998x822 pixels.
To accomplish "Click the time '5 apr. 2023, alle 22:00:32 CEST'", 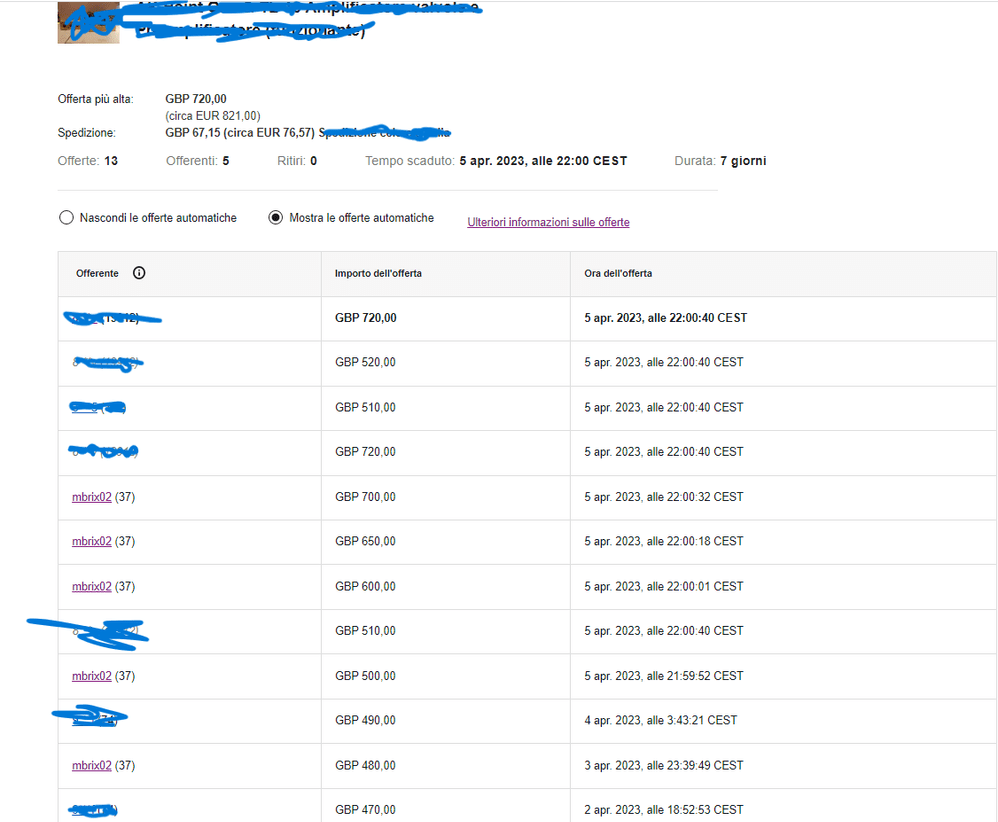I will 664,497.
